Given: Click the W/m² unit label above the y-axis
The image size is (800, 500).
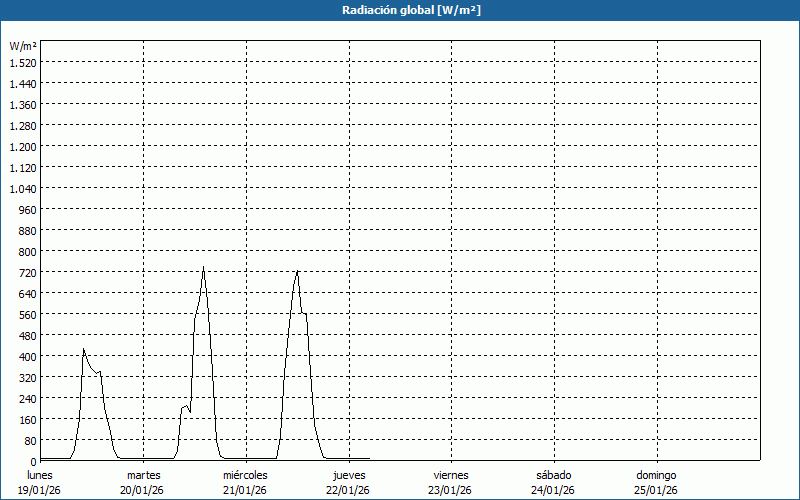Looking at the screenshot, I should [x=23, y=46].
